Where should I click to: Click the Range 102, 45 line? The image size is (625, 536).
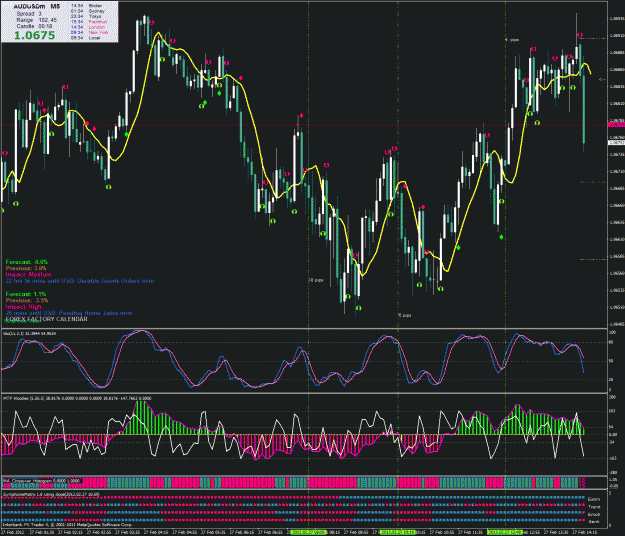(x=36, y=20)
